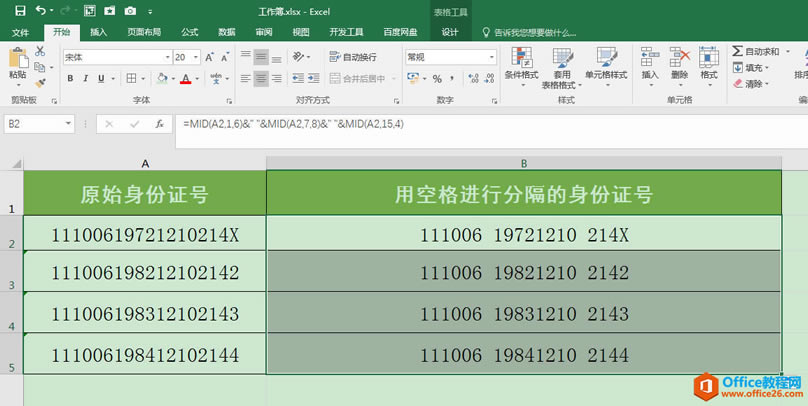The height and width of the screenshot is (406, 808).
Task: Expand the borders dropdown arrow
Action: [x=143, y=79]
